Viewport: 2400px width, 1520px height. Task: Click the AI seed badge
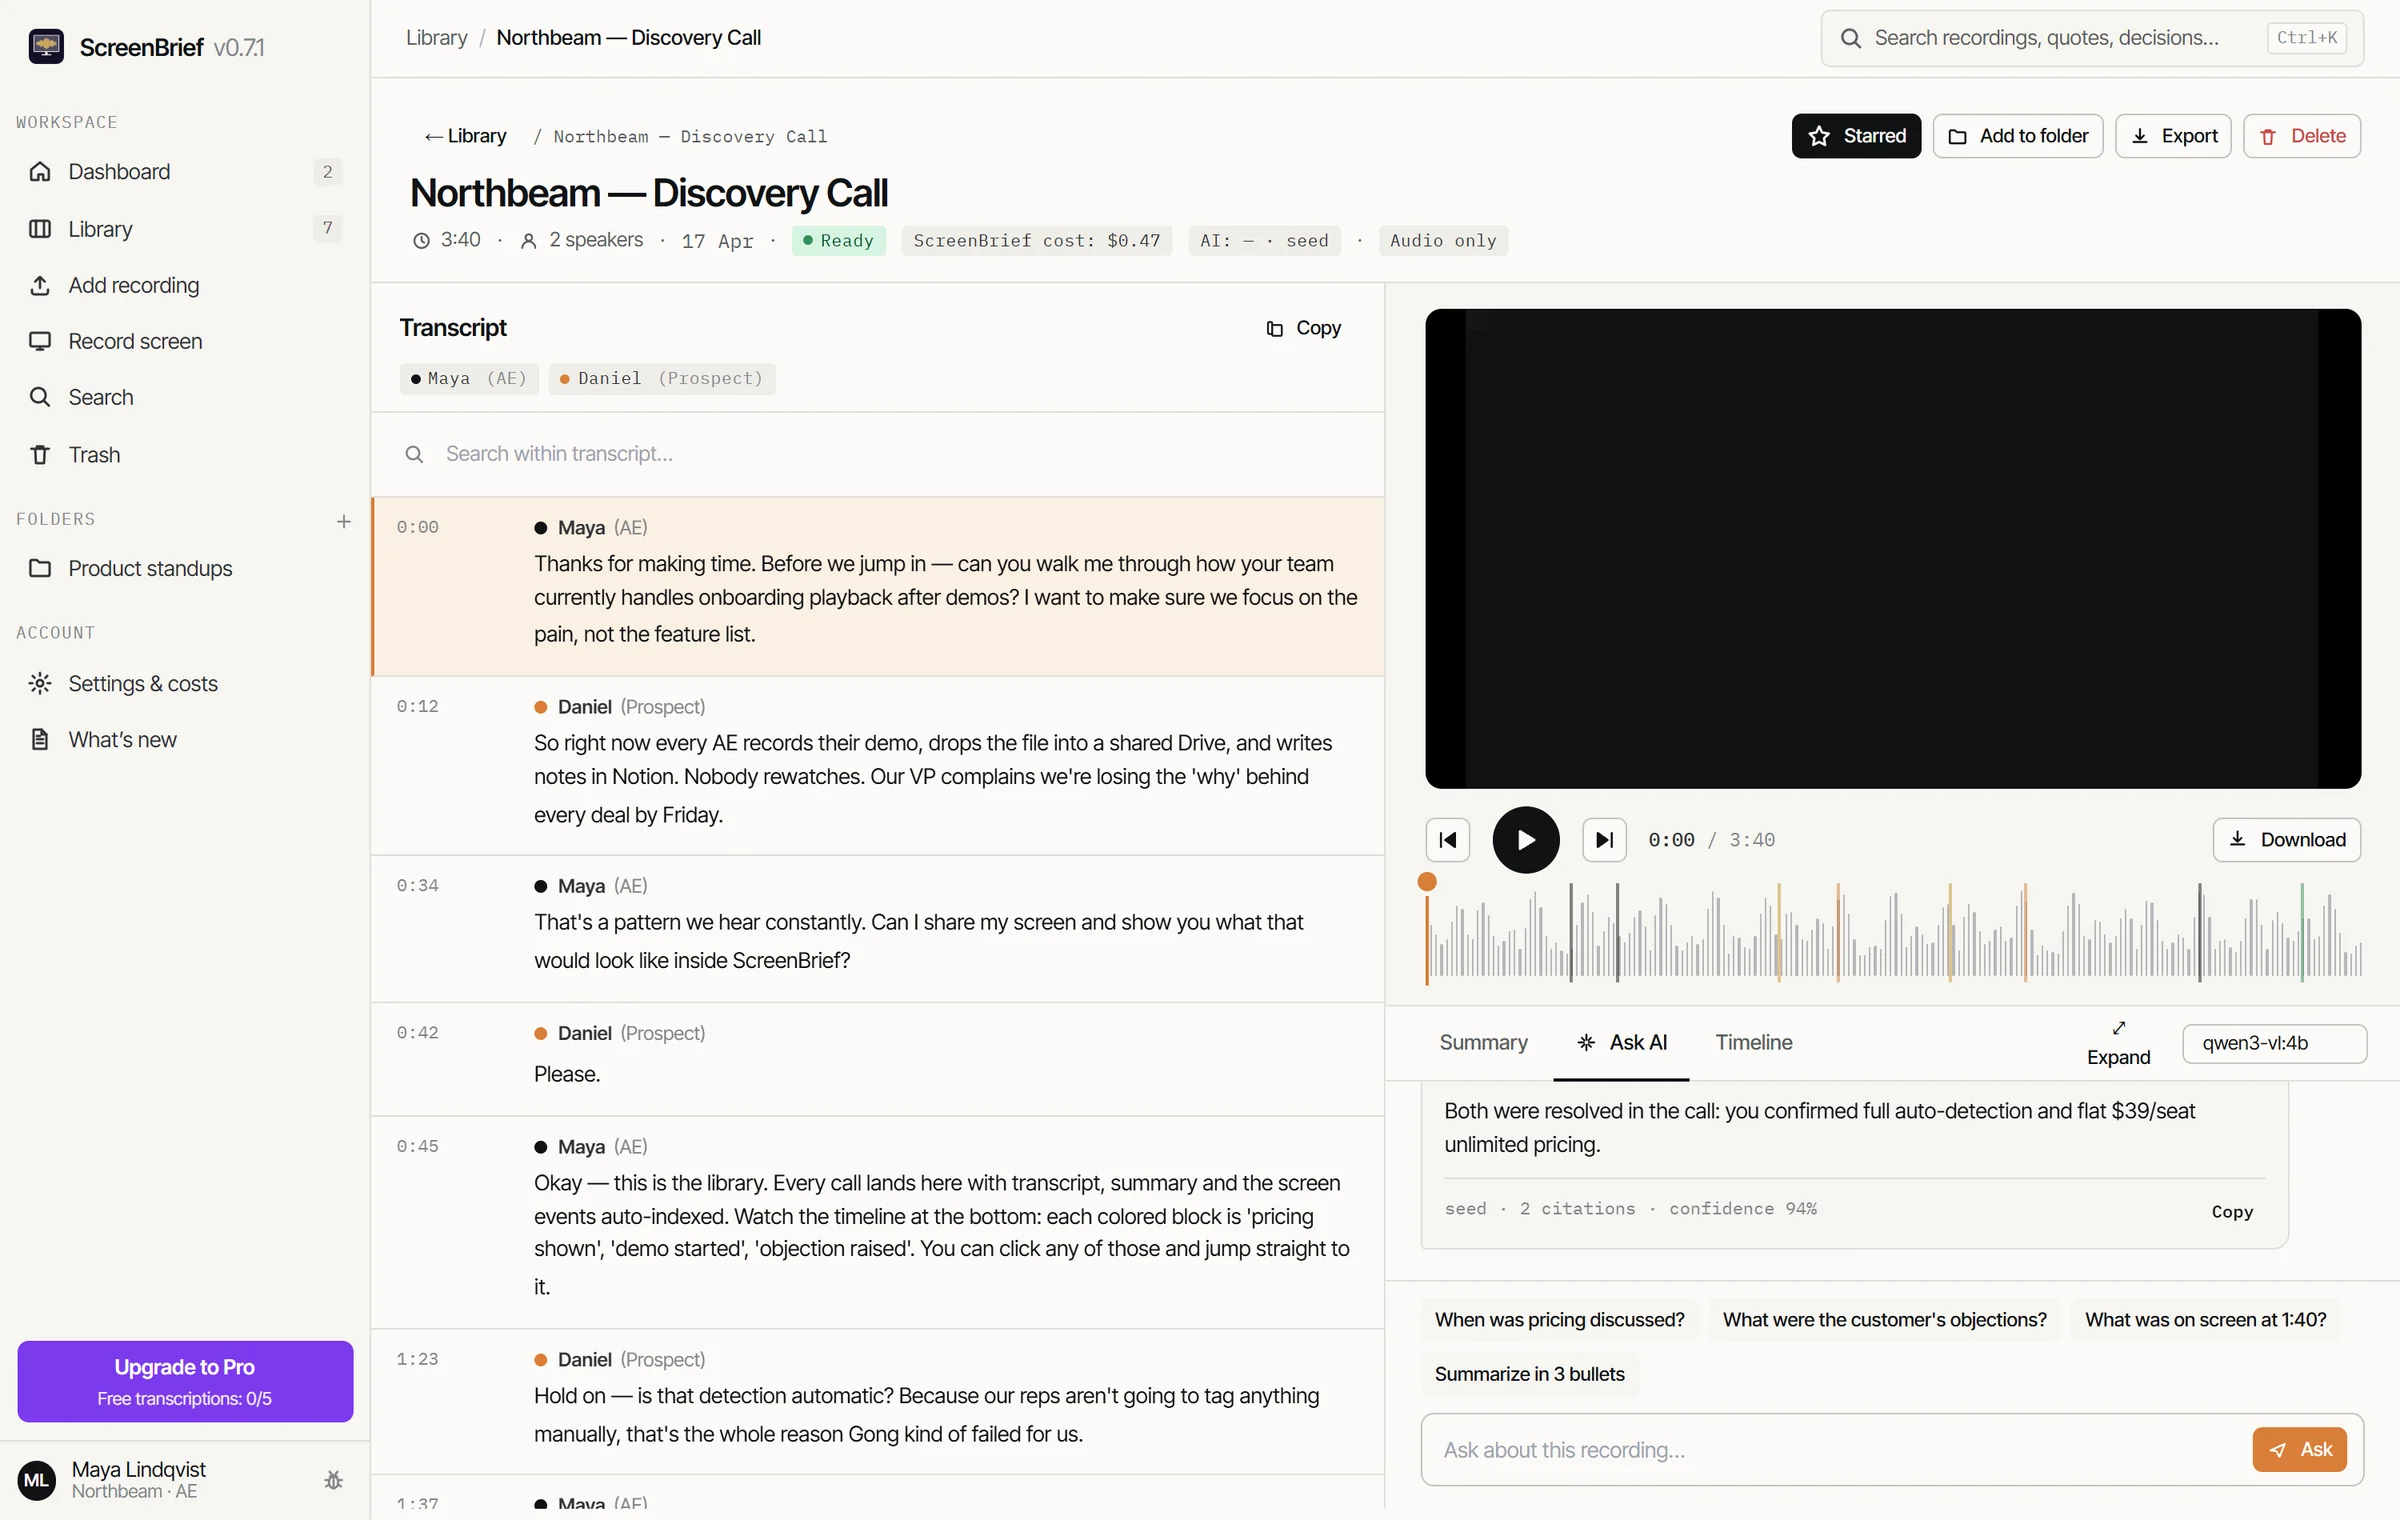pos(1264,240)
